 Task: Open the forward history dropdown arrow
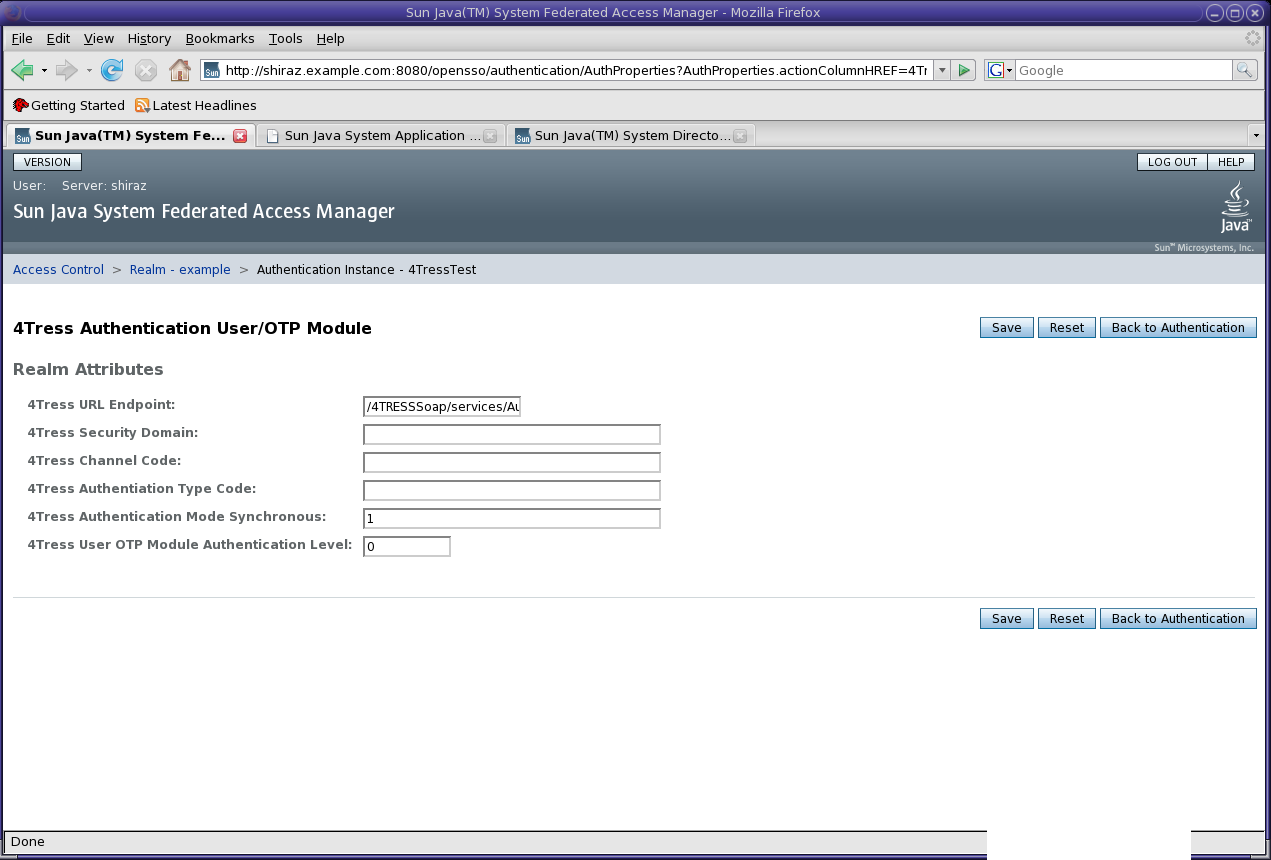(x=89, y=70)
